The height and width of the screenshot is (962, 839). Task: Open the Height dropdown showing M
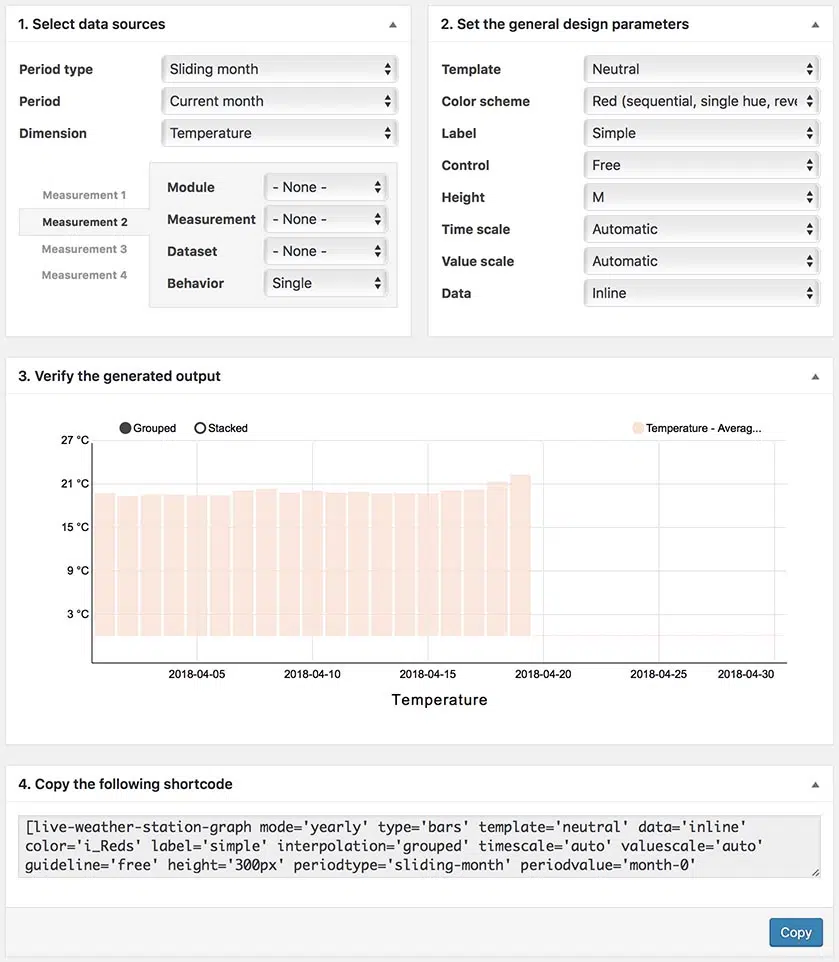point(702,197)
